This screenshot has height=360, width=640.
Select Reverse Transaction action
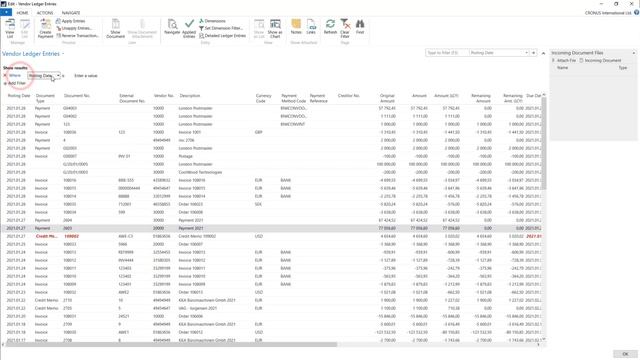77,36
